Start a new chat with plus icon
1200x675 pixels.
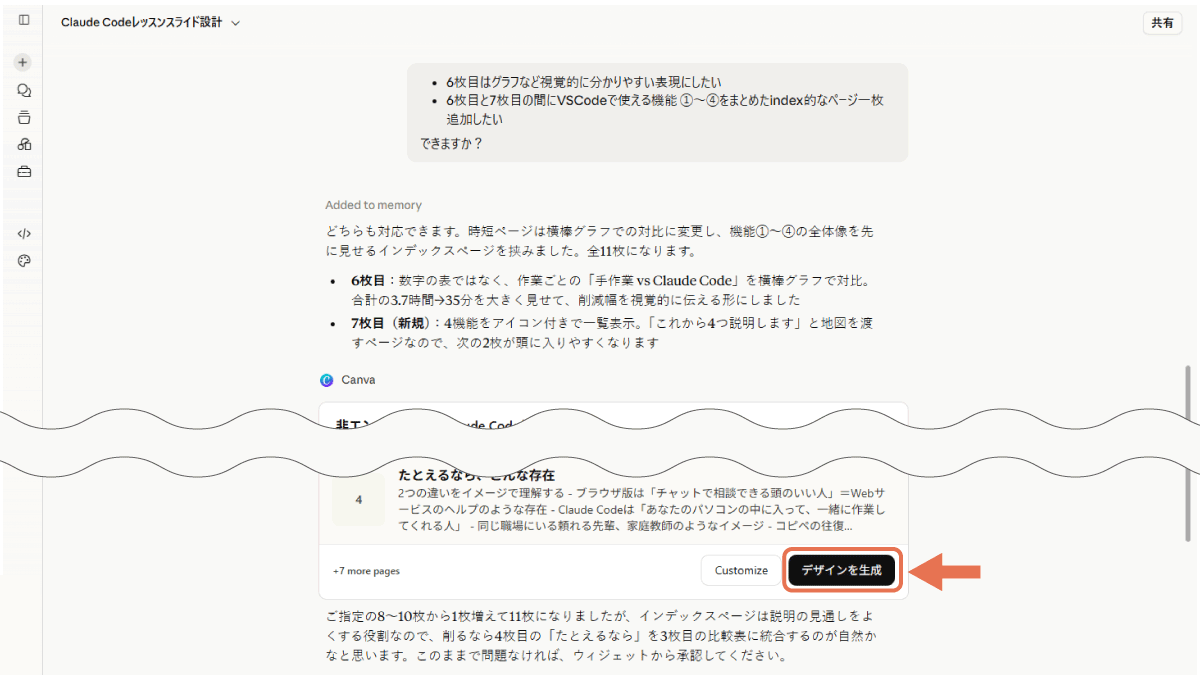23,62
